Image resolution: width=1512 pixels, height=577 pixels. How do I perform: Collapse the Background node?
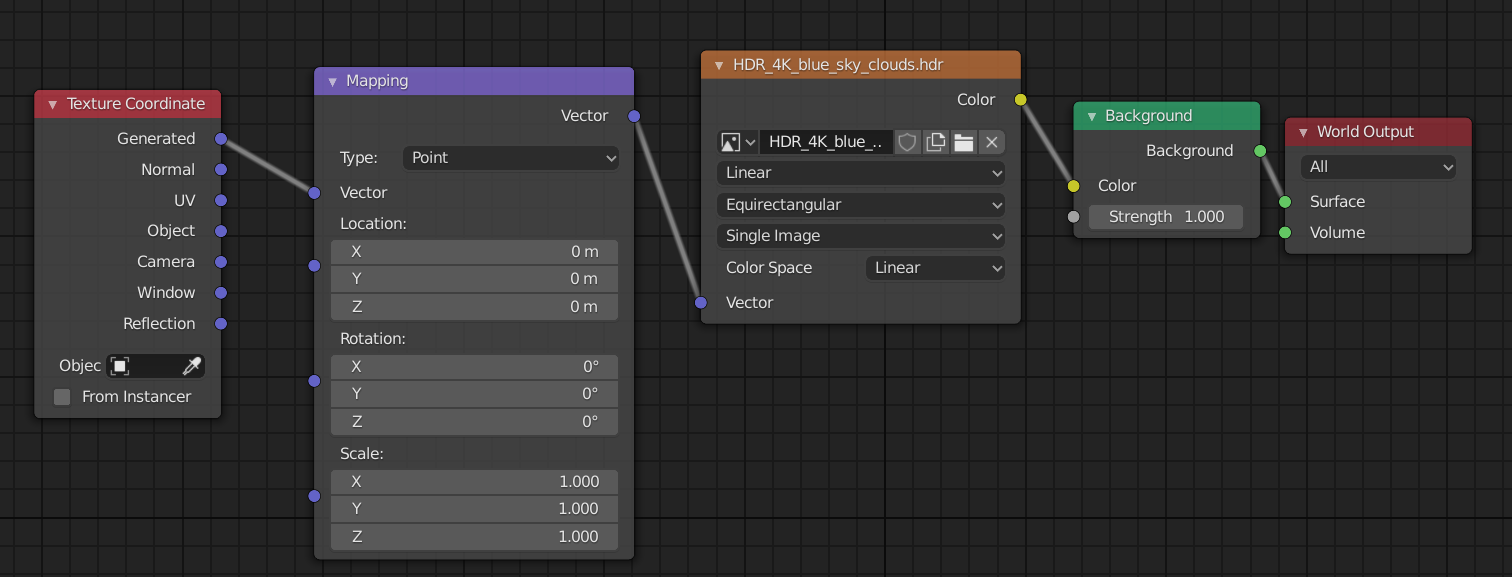click(1091, 116)
